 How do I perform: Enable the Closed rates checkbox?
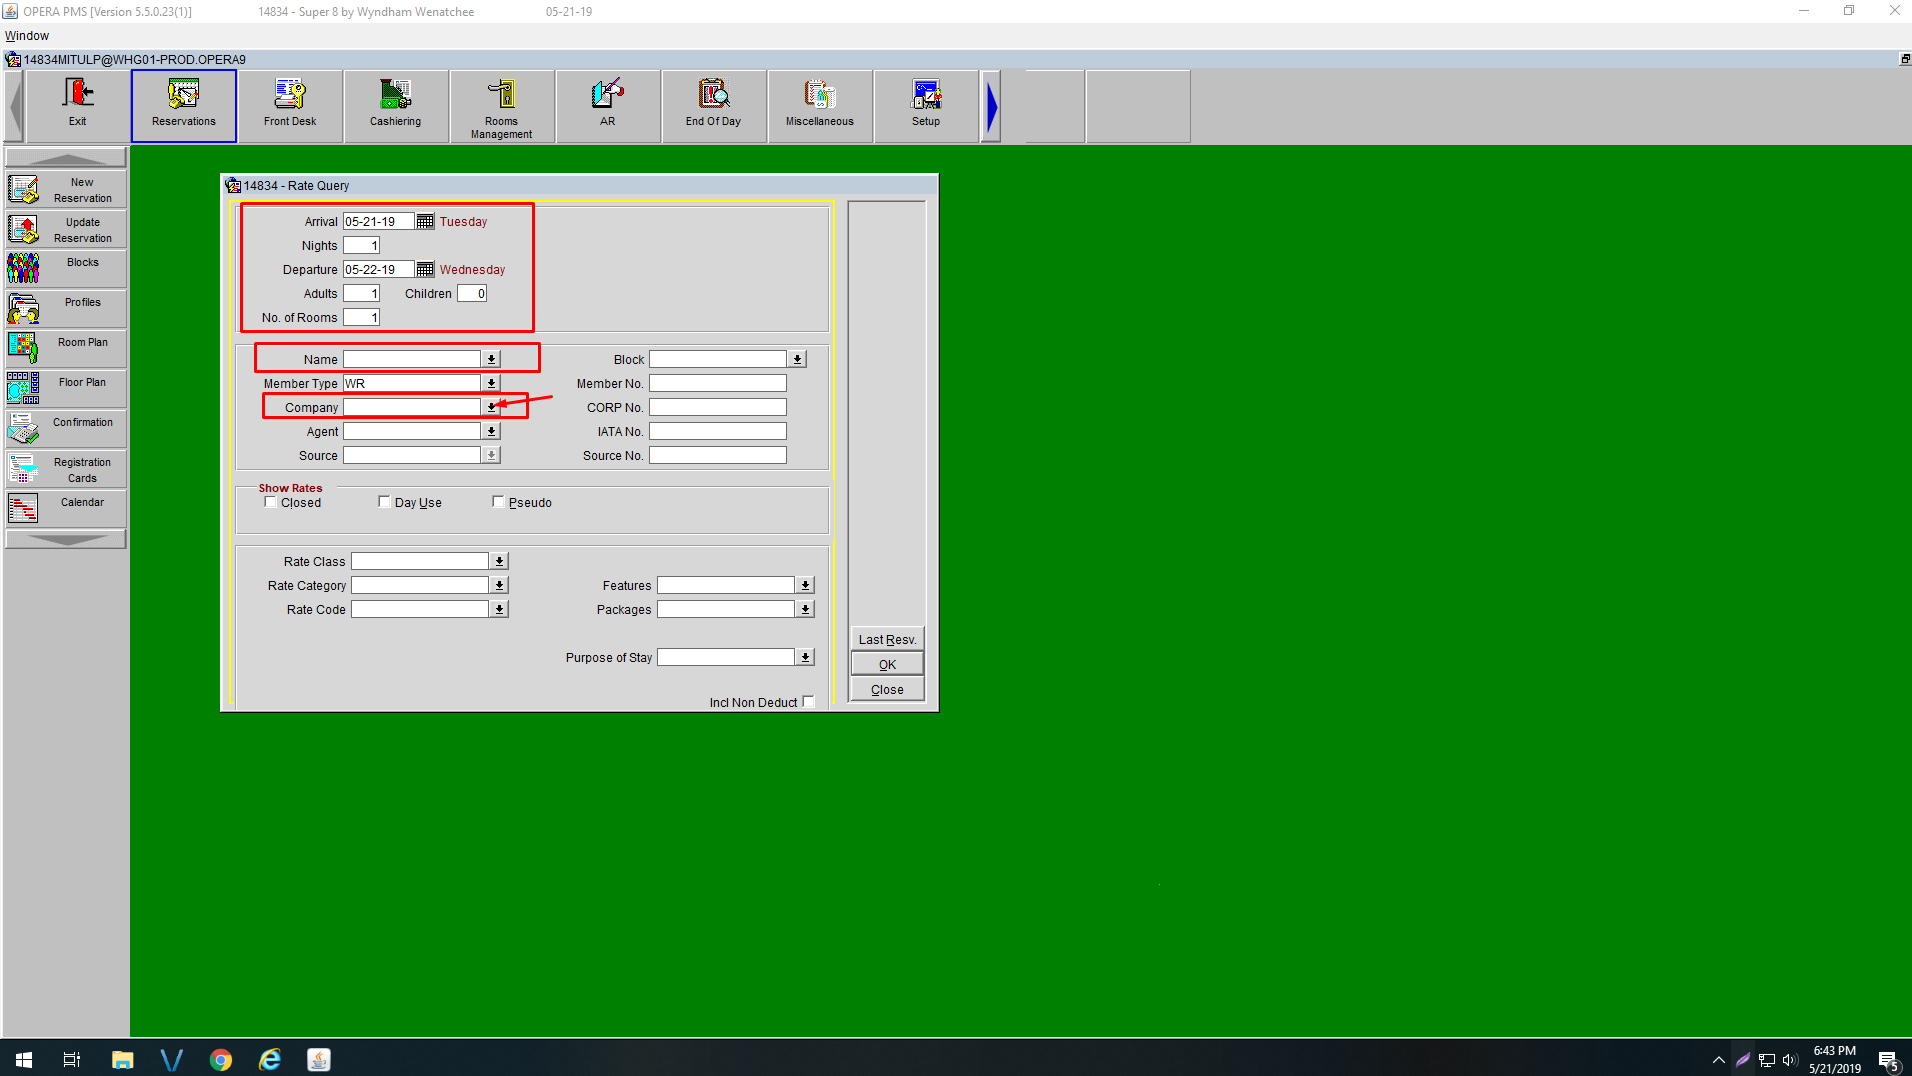click(271, 502)
